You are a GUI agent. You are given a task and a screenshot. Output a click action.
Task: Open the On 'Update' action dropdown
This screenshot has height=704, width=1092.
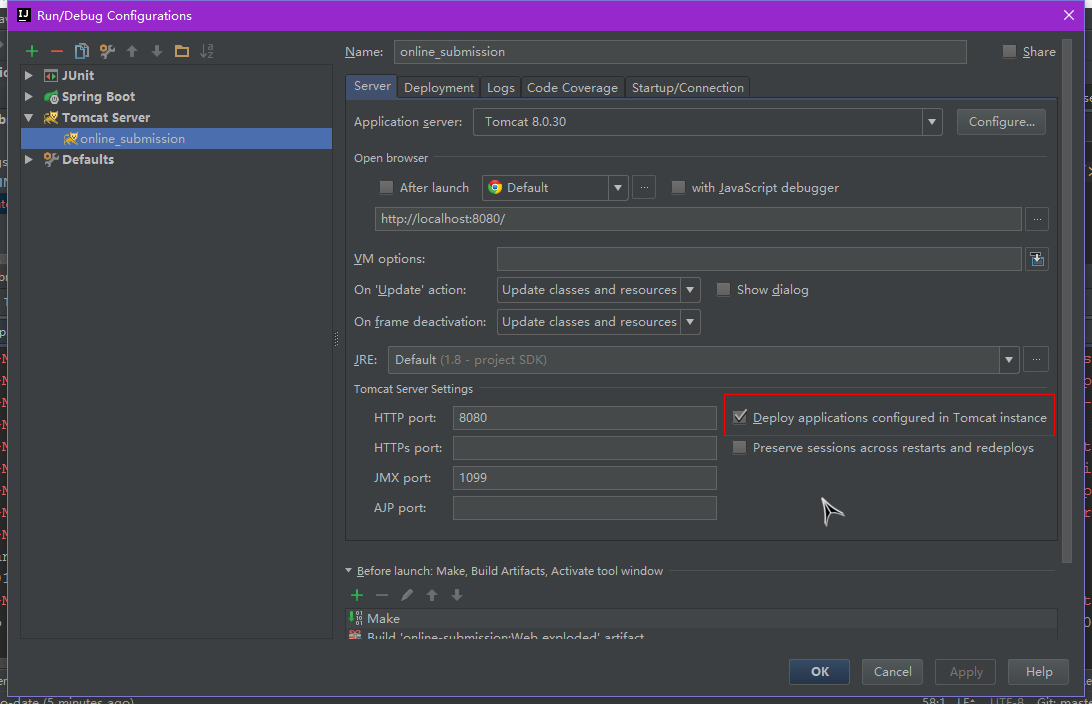coord(690,290)
